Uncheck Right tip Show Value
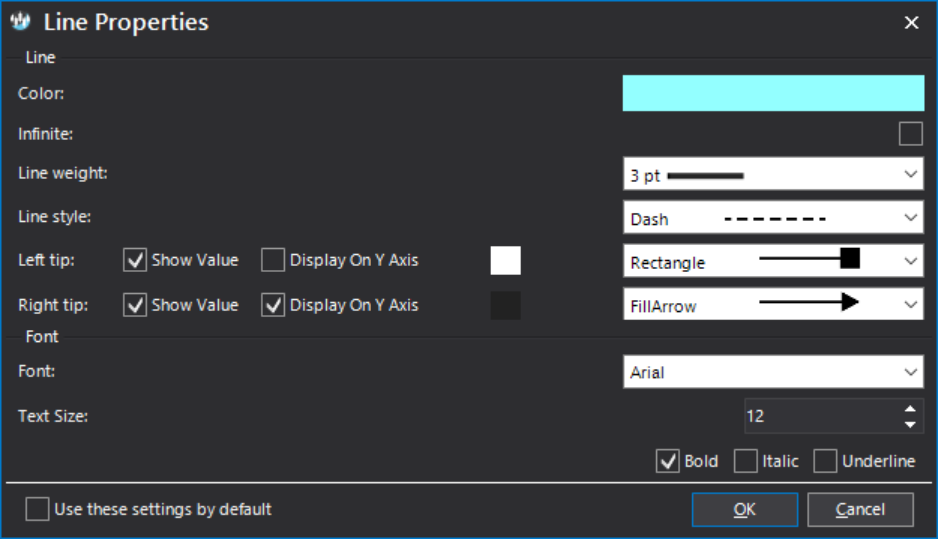This screenshot has width=938, height=539. pyautogui.click(x=135, y=305)
